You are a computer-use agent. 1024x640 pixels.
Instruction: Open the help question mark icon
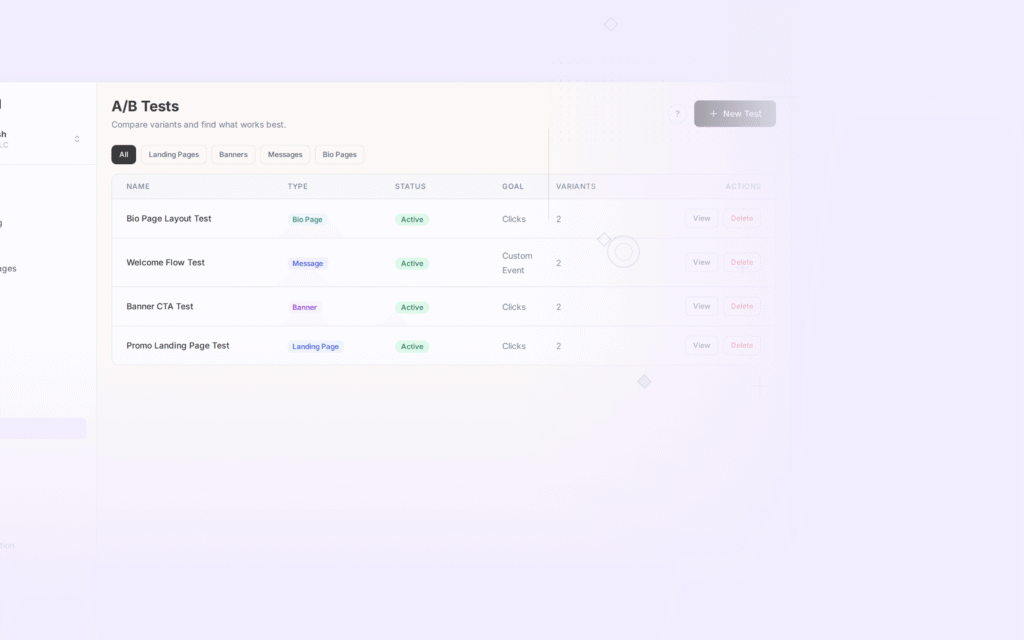(x=677, y=114)
